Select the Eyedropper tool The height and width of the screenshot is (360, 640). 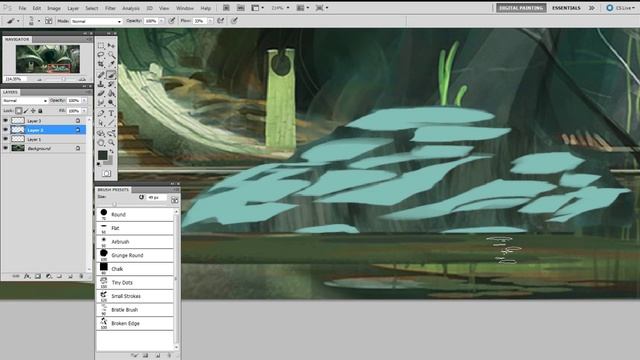click(111, 64)
